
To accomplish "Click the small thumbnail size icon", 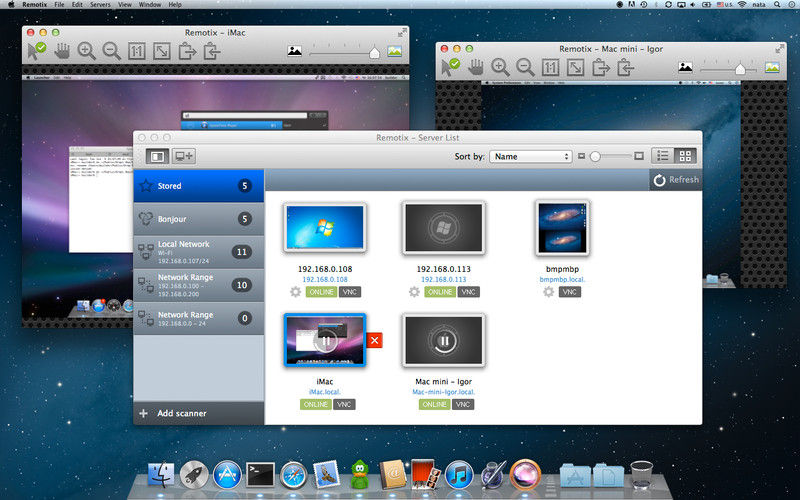I will 581,157.
